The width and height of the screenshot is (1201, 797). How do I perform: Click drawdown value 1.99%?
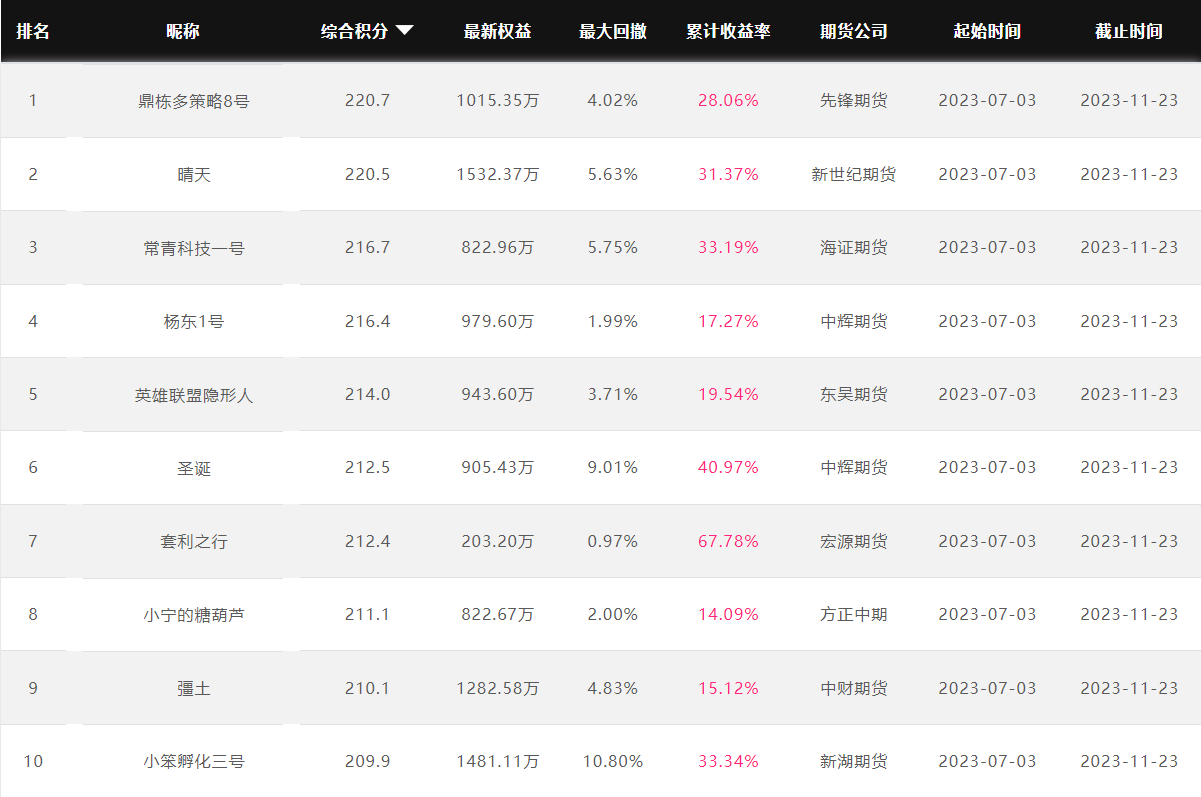click(613, 321)
